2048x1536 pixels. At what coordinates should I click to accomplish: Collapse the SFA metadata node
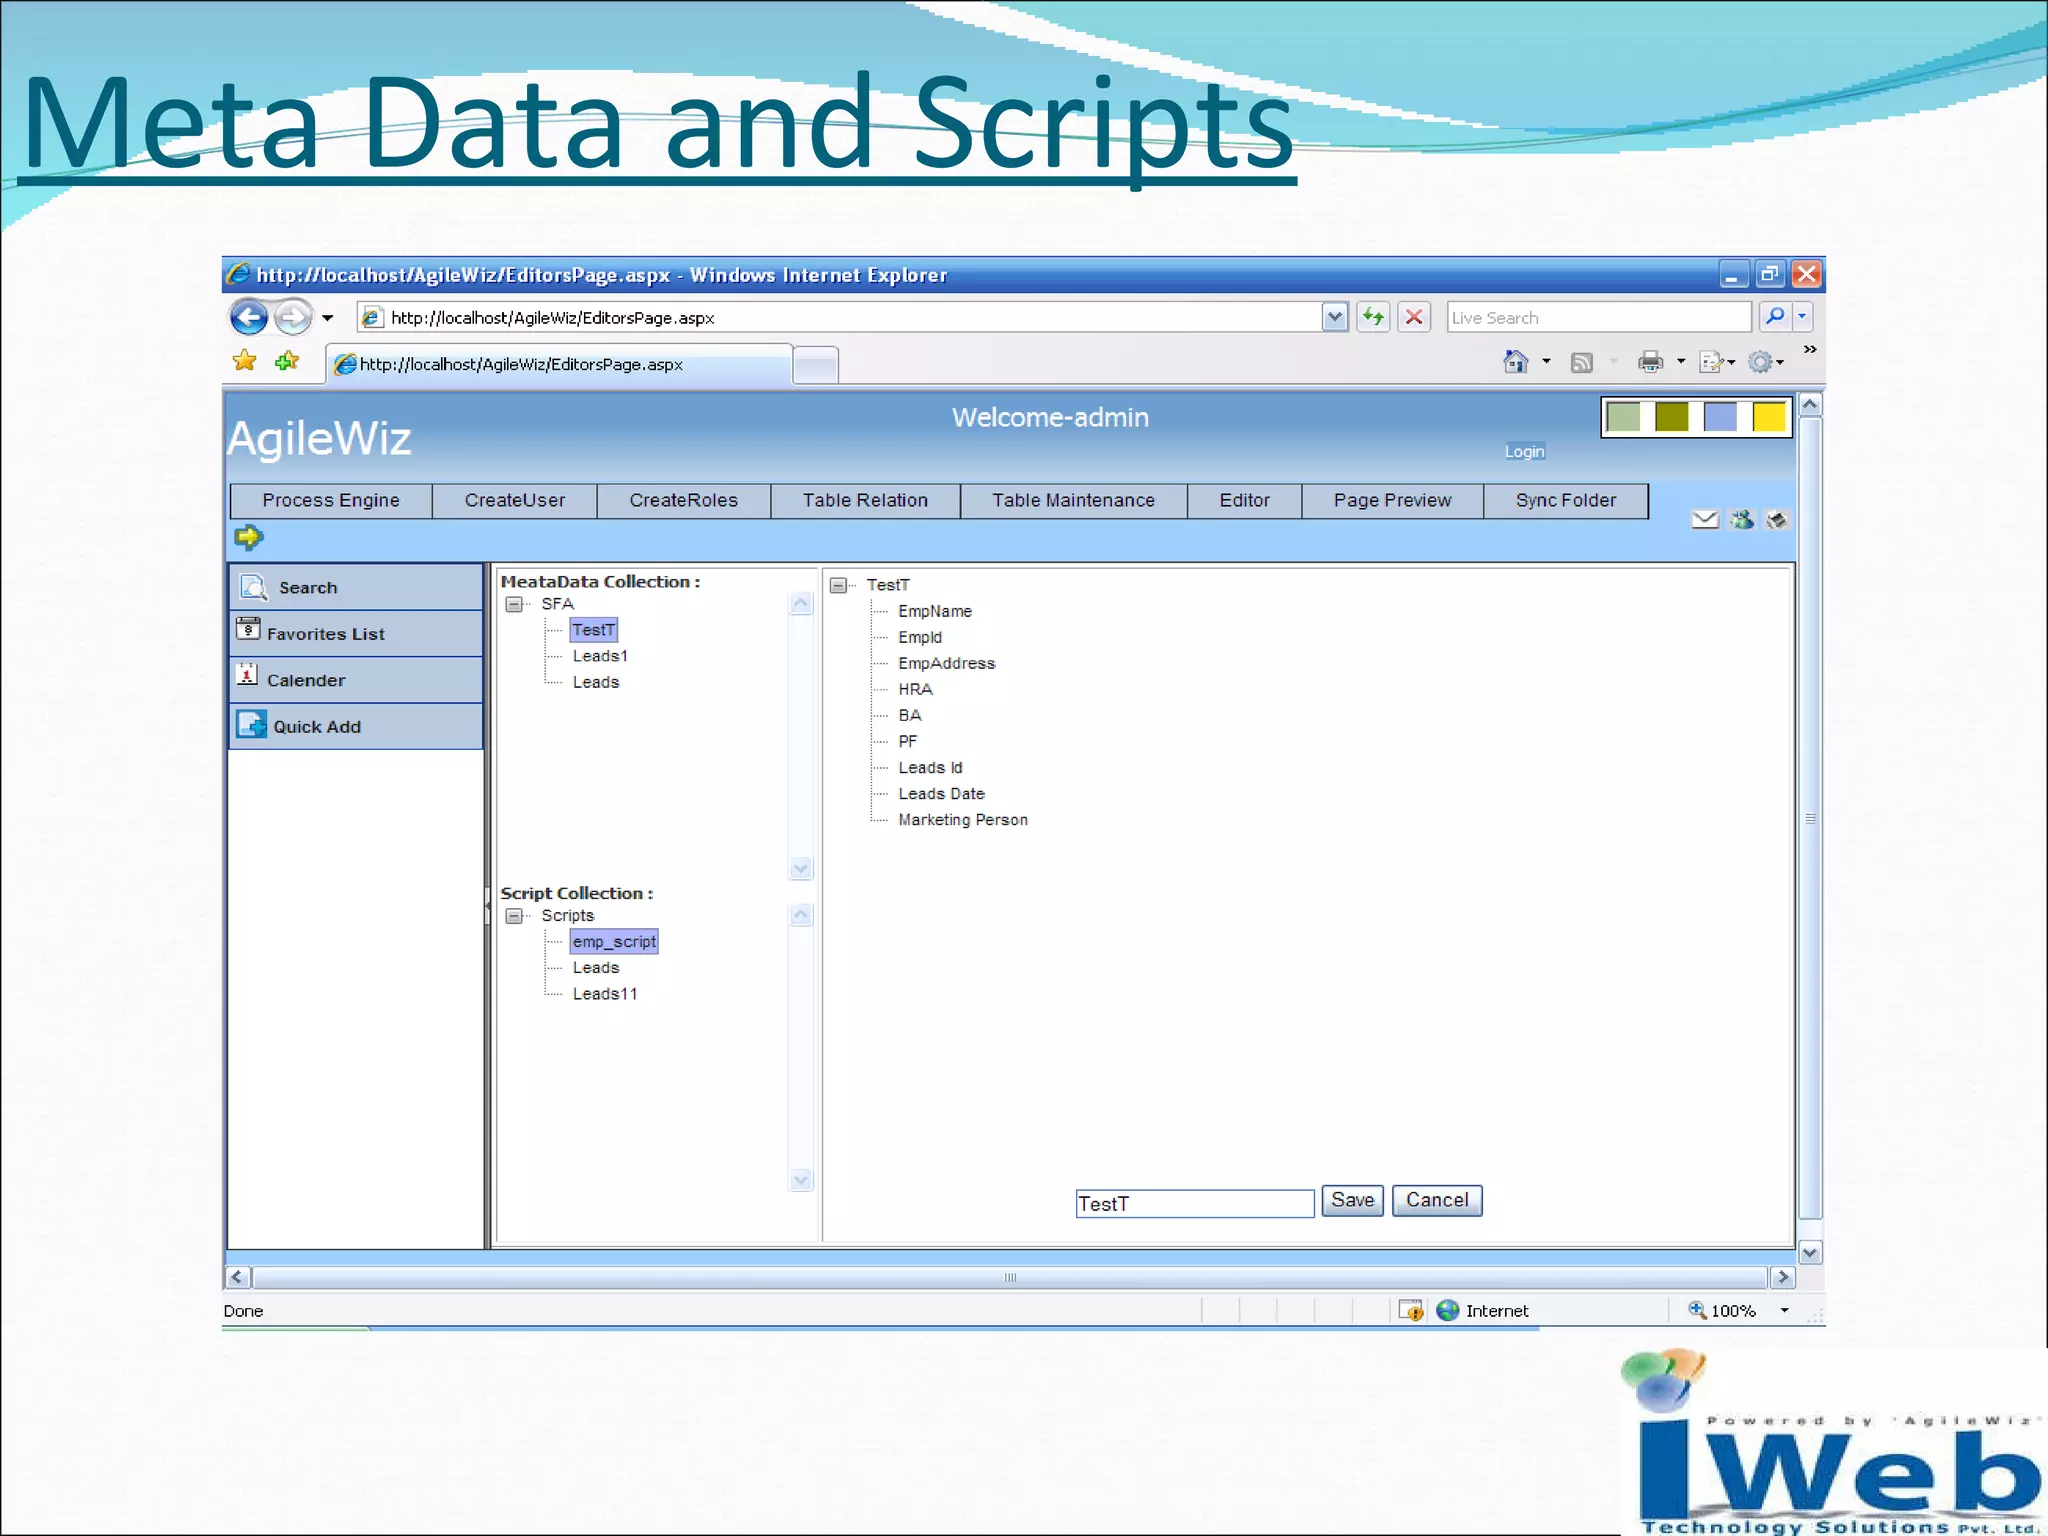514,604
